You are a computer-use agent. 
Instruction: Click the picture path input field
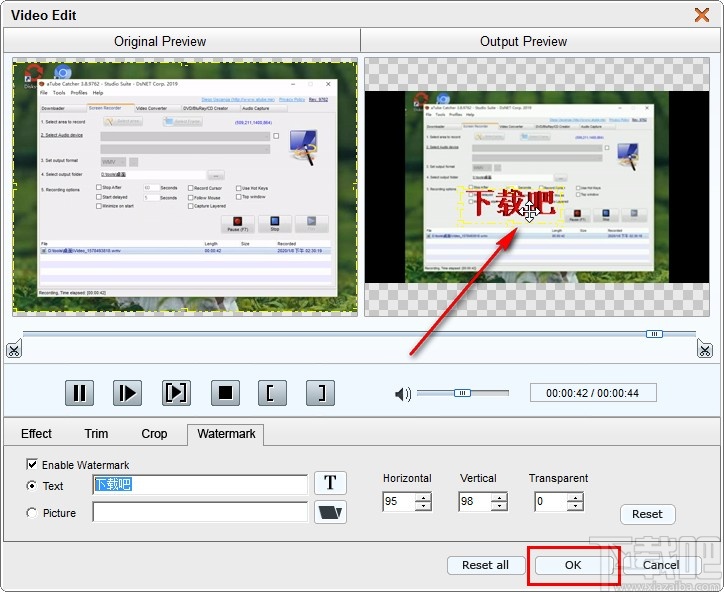[x=200, y=512]
